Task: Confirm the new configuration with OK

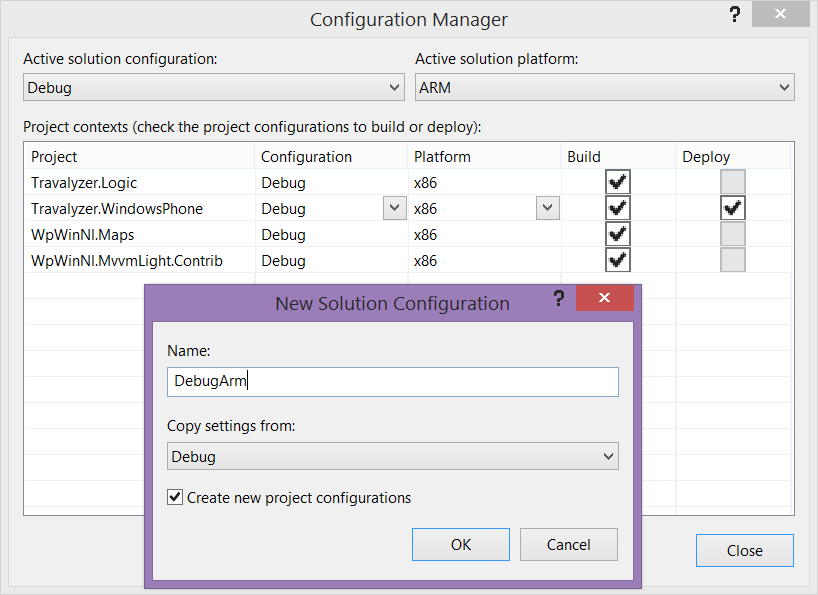Action: point(461,544)
